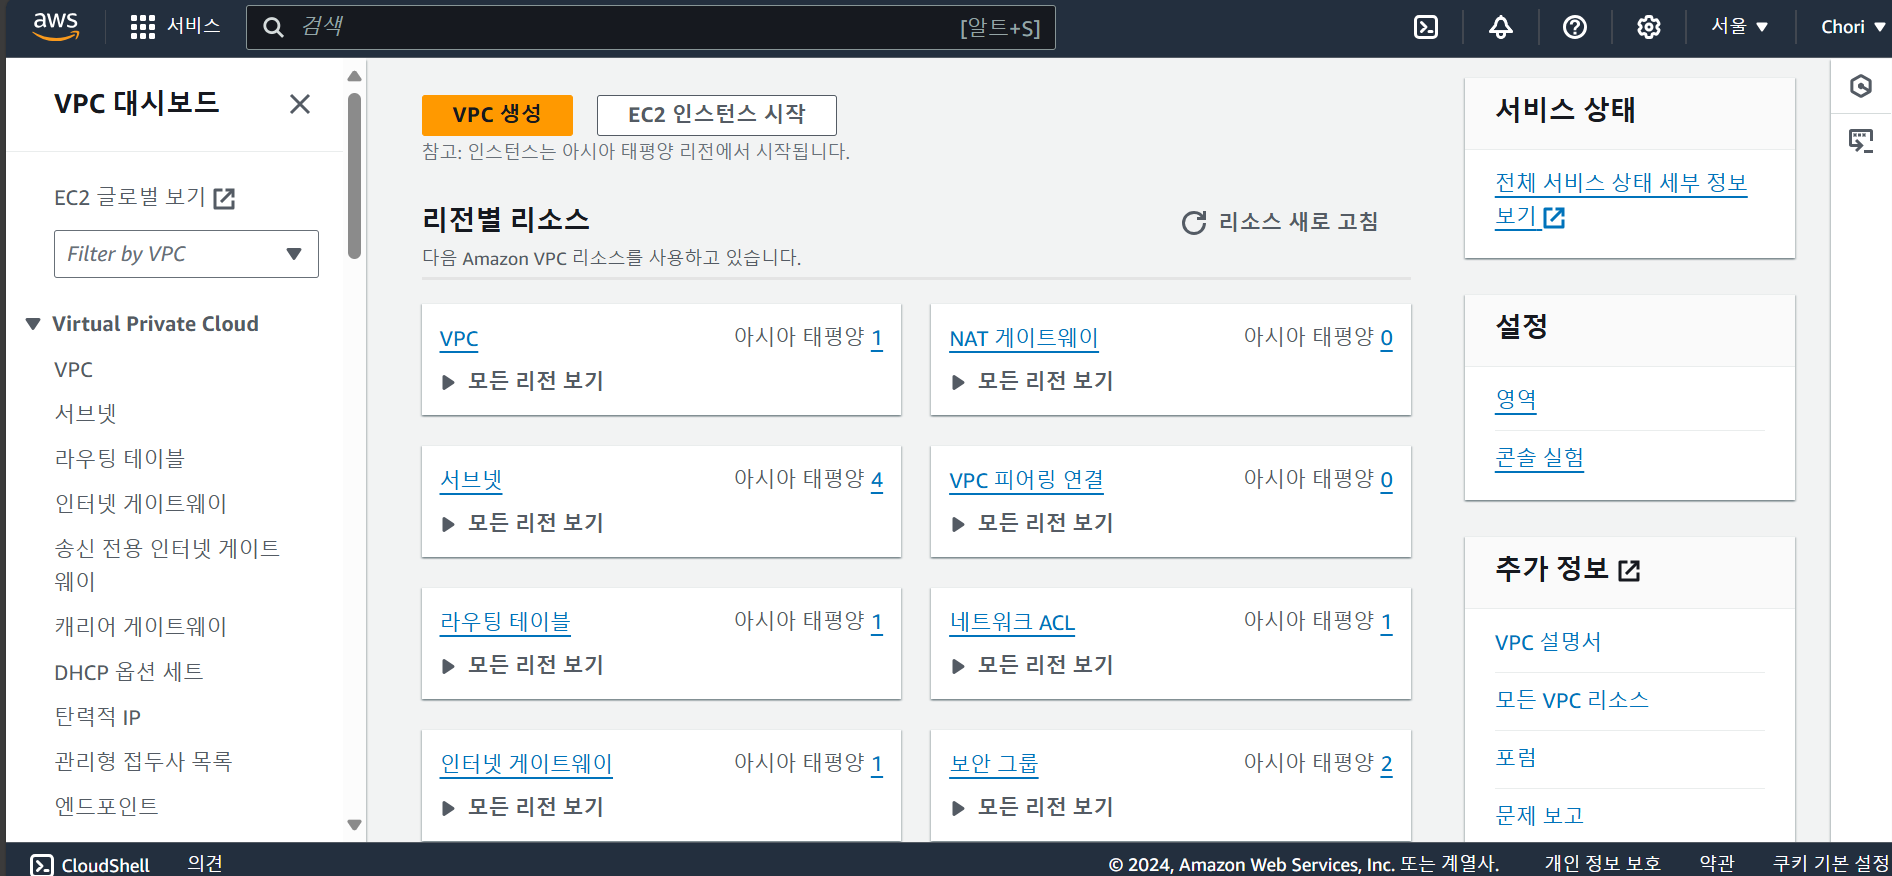Expand 모든 리전 보기 under VPC 피어링 연결
The height and width of the screenshot is (876, 1892).
(1032, 523)
